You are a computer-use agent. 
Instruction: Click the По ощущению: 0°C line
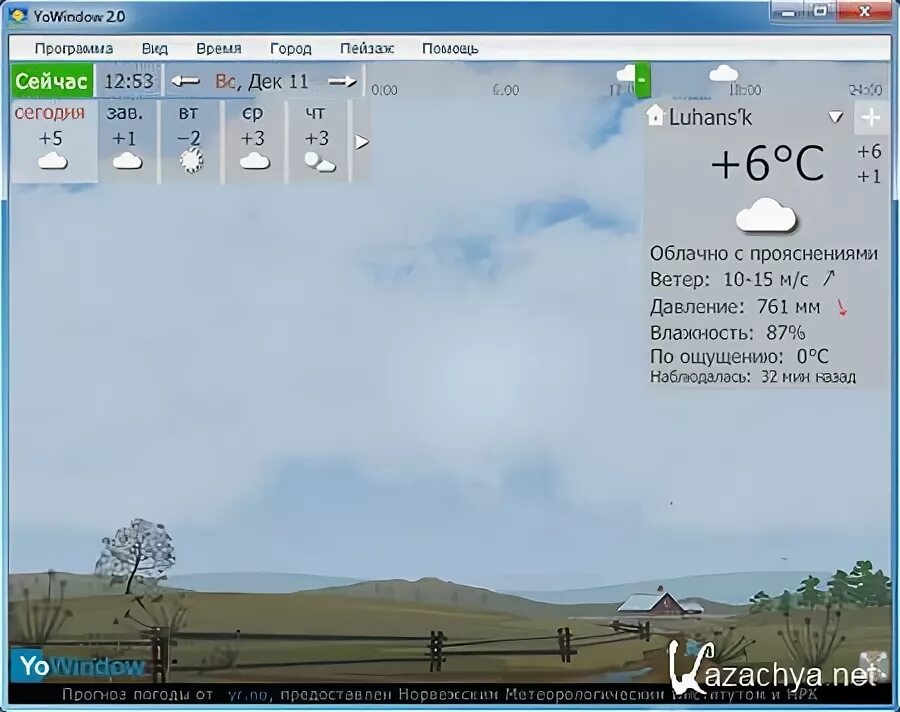click(739, 357)
